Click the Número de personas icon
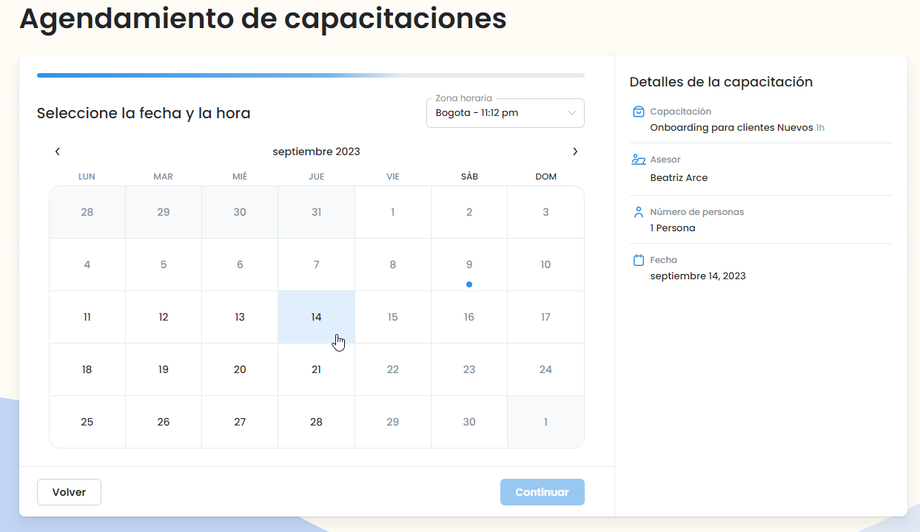 638,212
